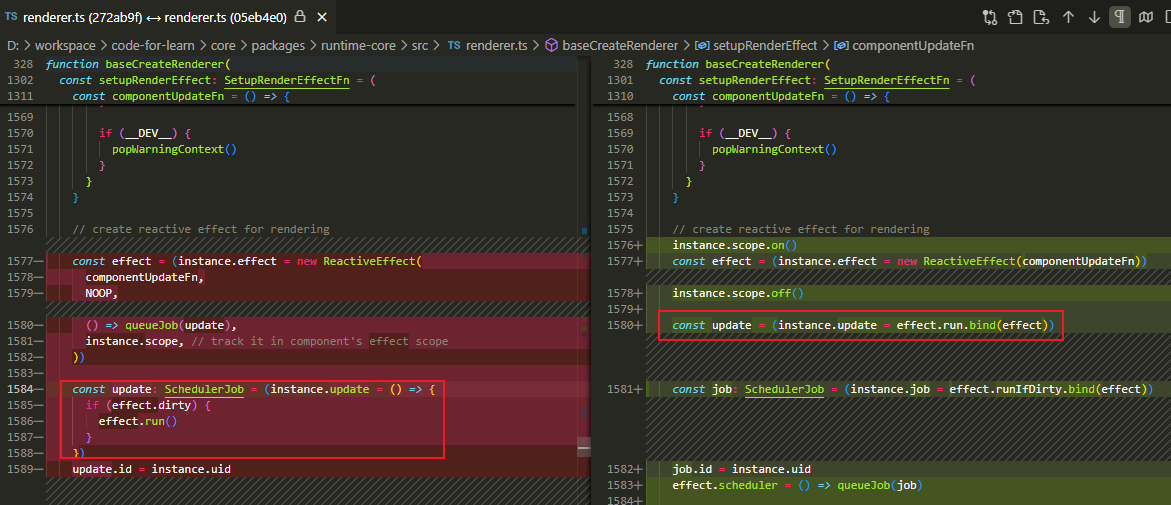The width and height of the screenshot is (1171, 505).
Task: Click the job.id = instance.uid line
Action: pos(742,469)
